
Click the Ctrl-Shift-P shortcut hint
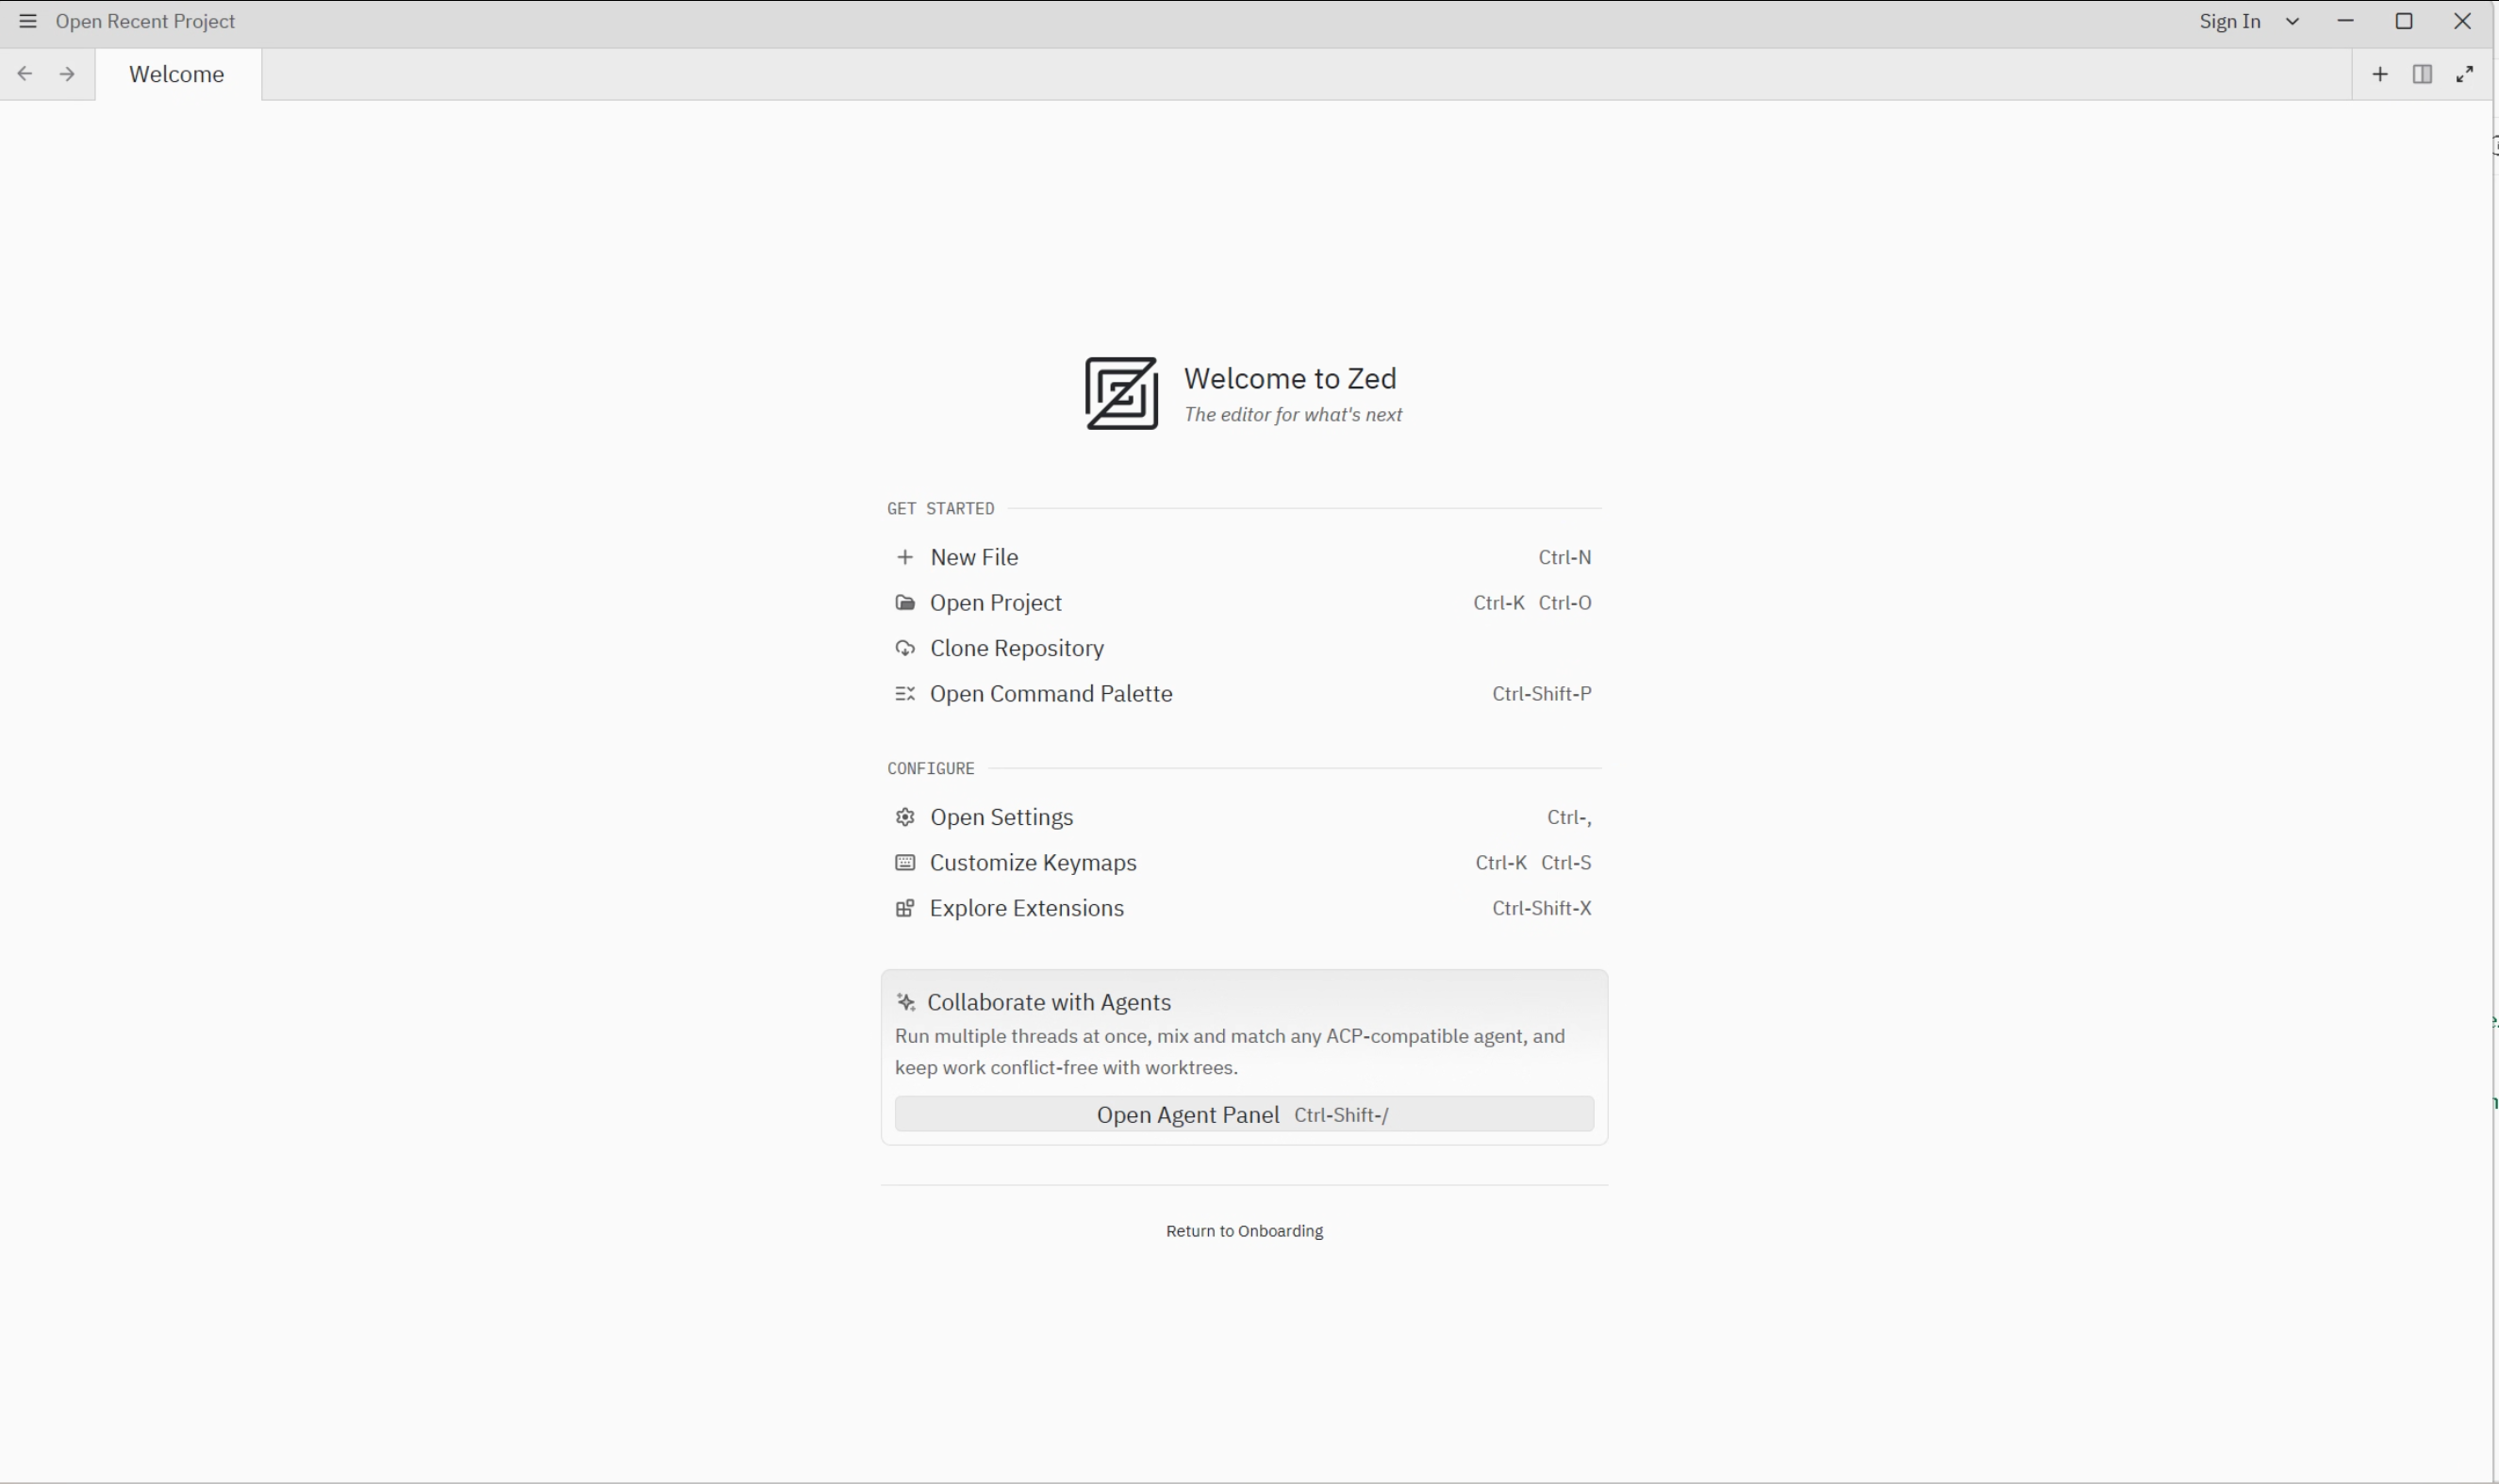(1541, 694)
